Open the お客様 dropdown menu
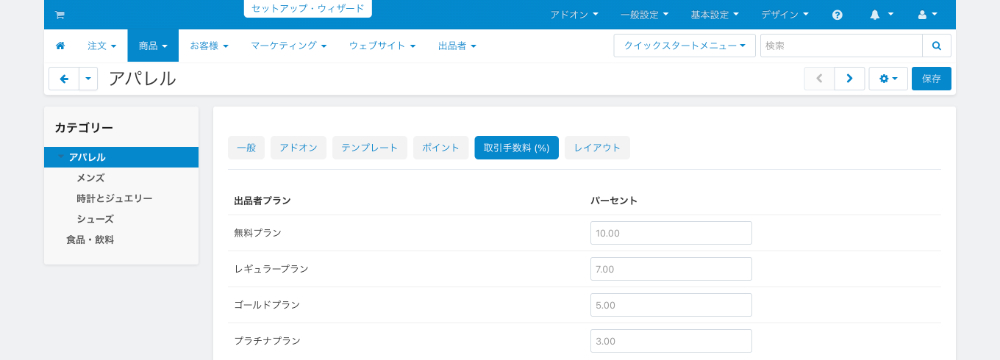1000x360 pixels. (x=209, y=46)
